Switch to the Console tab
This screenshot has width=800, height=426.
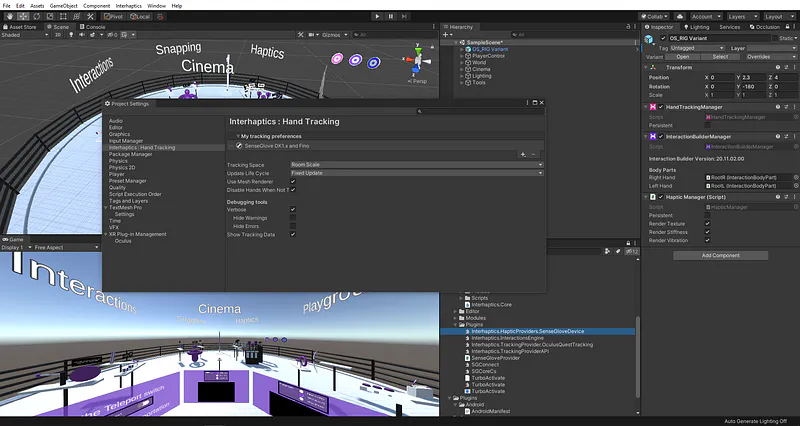click(92, 27)
